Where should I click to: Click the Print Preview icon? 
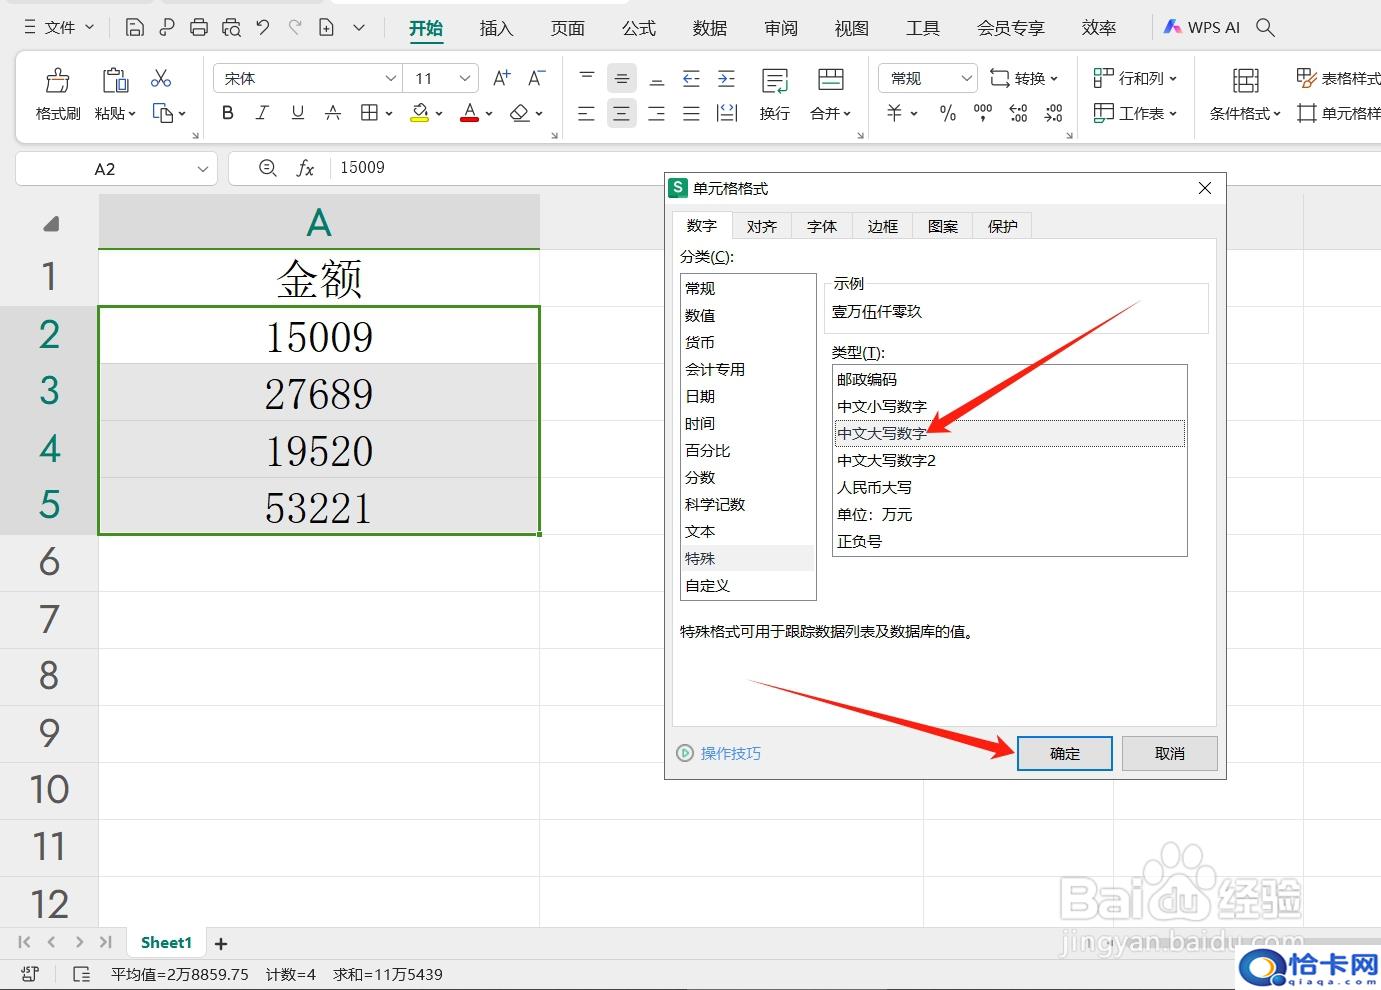(x=231, y=28)
